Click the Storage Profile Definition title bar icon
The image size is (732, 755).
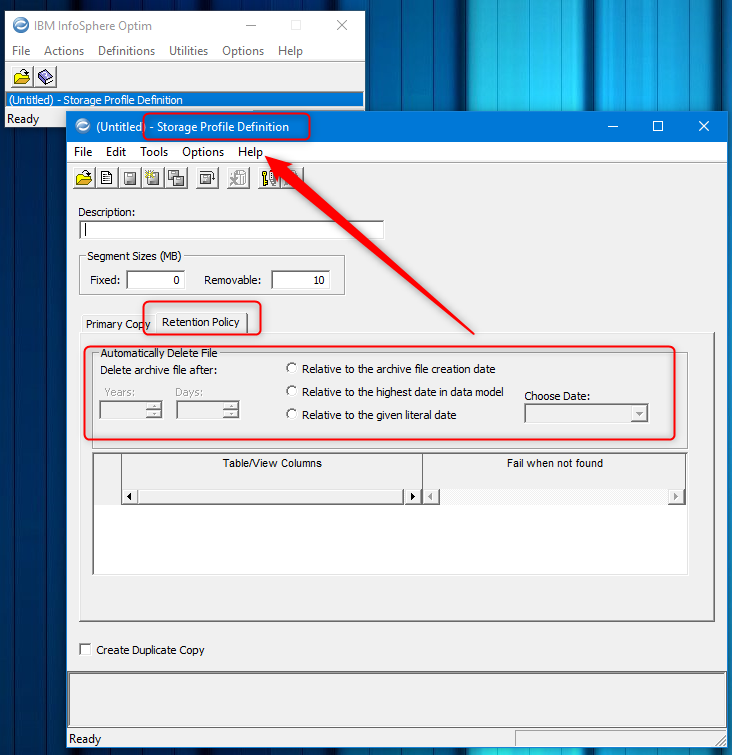click(x=83, y=126)
